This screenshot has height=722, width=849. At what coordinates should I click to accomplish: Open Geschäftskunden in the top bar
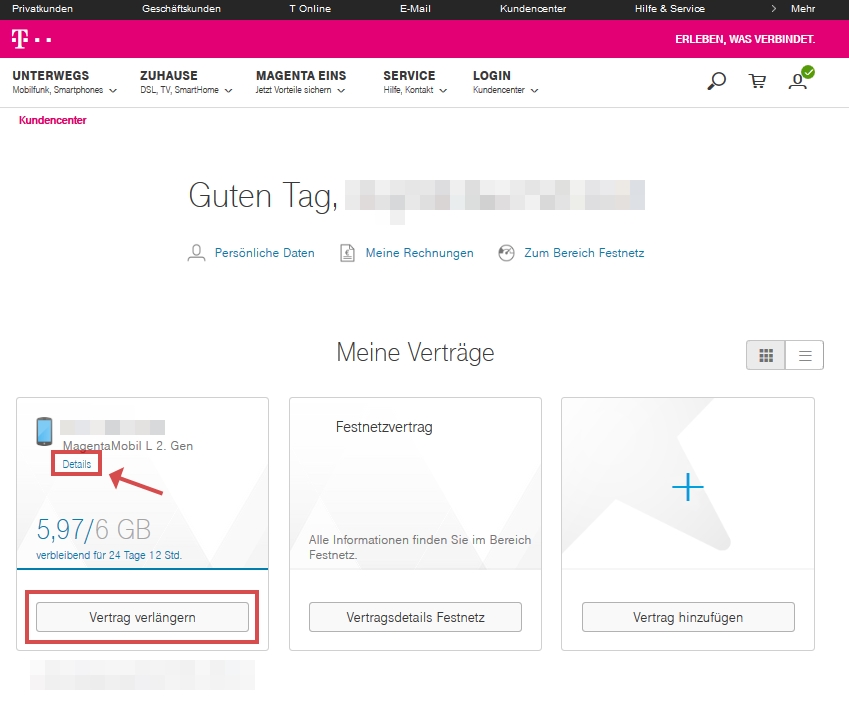pos(181,9)
